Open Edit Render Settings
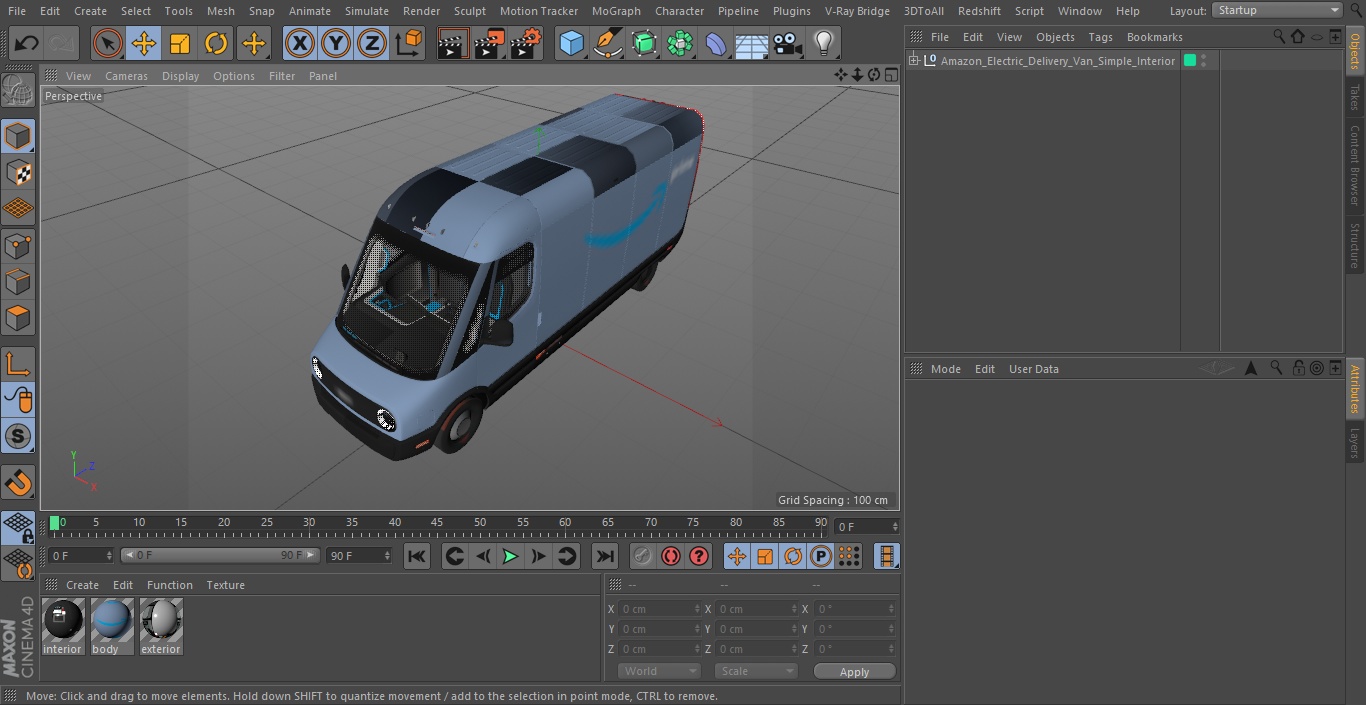Viewport: 1366px width, 705px height. (526, 43)
